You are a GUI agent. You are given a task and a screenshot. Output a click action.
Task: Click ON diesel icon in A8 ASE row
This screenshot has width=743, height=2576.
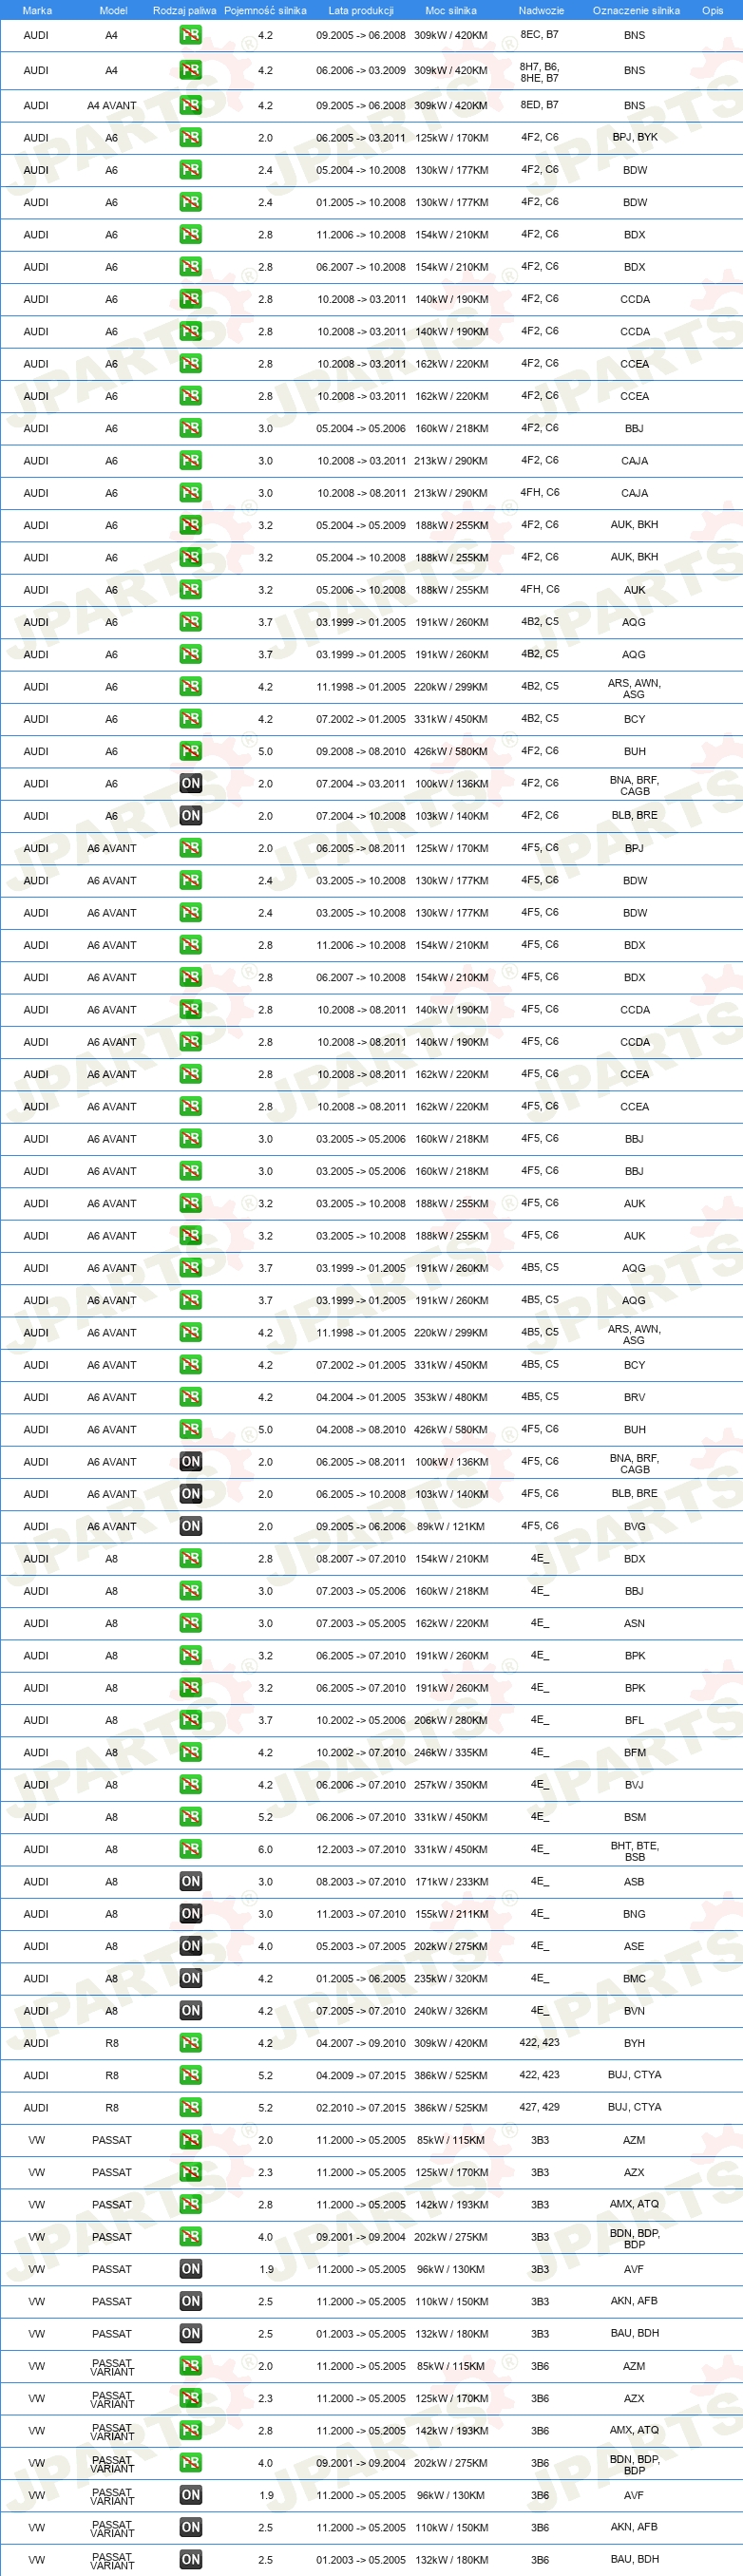(190, 1946)
